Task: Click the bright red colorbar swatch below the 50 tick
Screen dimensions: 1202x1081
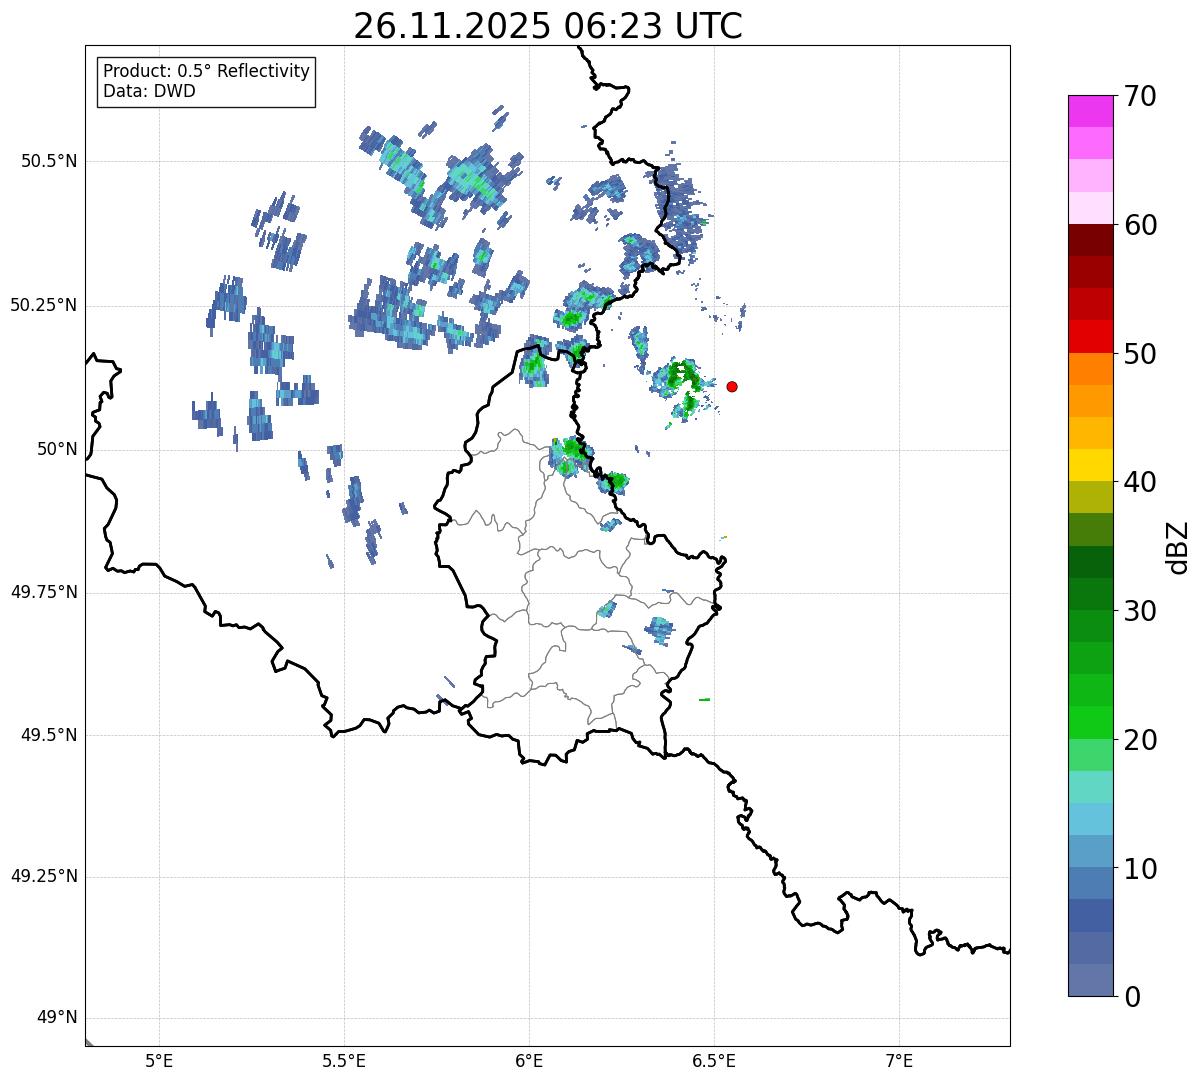Action: pyautogui.click(x=1090, y=337)
